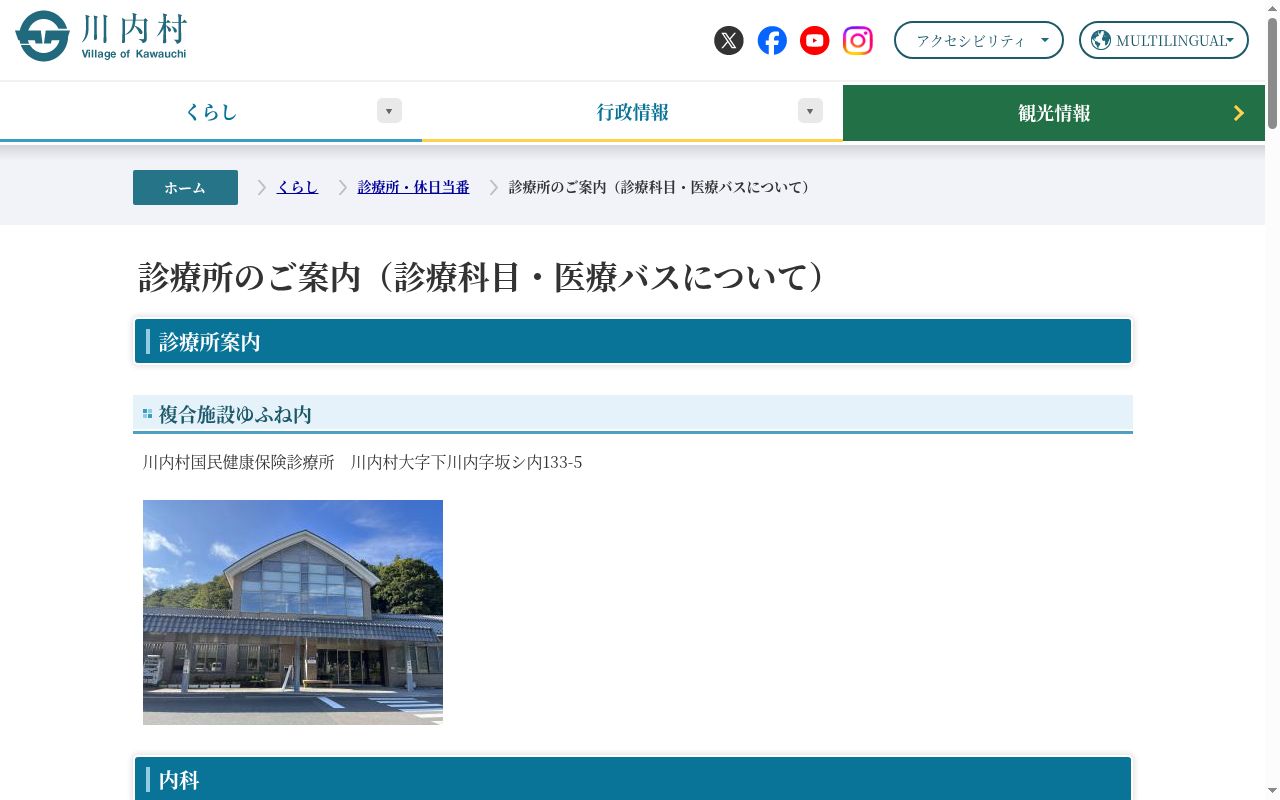Open the X (Twitter) social icon
The height and width of the screenshot is (800, 1280).
click(x=729, y=40)
